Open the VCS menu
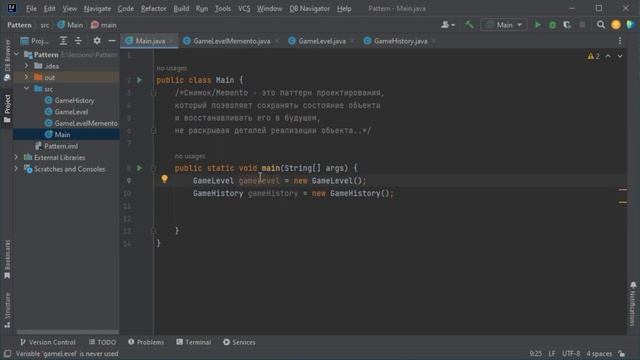This screenshot has width=640, height=360. tap(244, 8)
